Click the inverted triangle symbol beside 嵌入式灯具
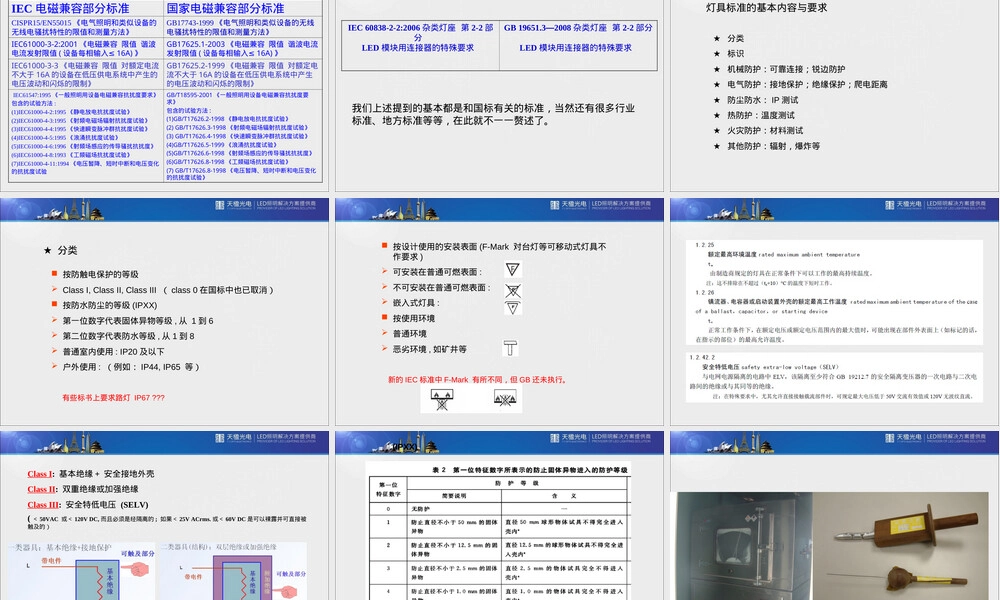Viewport: 1000px width, 600px height. pyautogui.click(x=513, y=308)
